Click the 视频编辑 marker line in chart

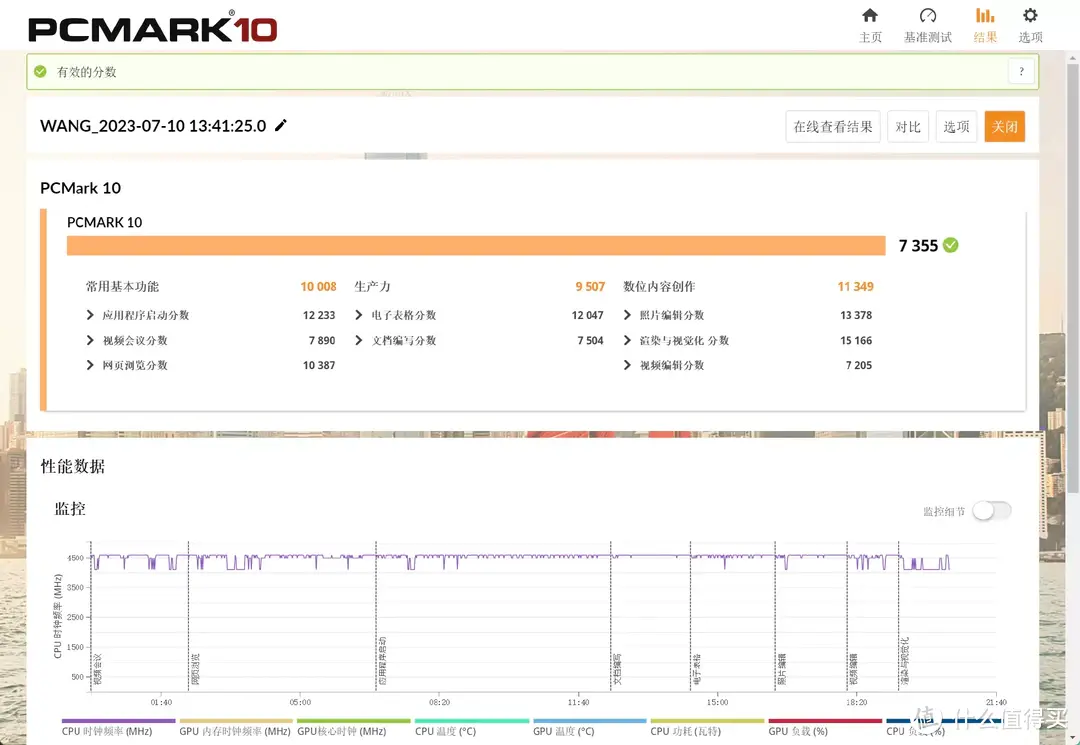coord(847,616)
